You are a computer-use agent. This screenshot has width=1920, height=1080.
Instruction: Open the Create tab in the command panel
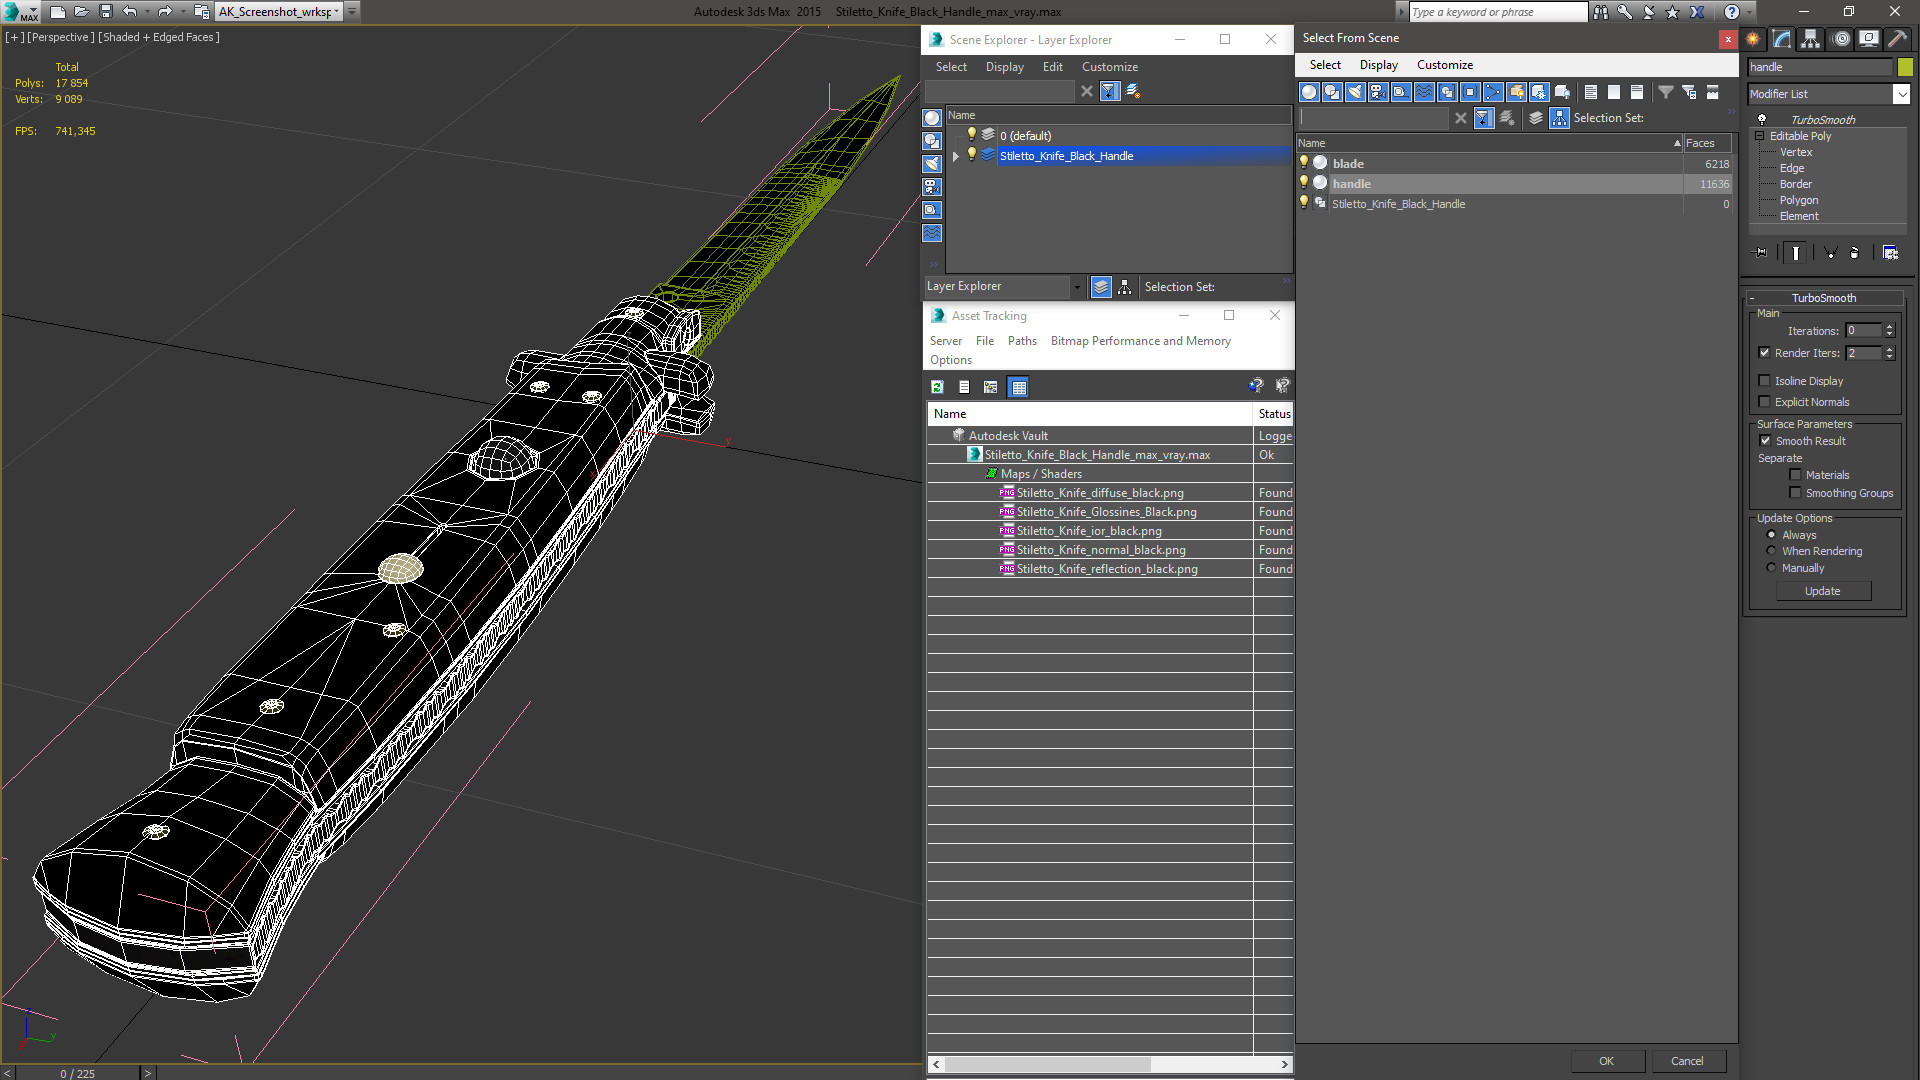point(1753,39)
